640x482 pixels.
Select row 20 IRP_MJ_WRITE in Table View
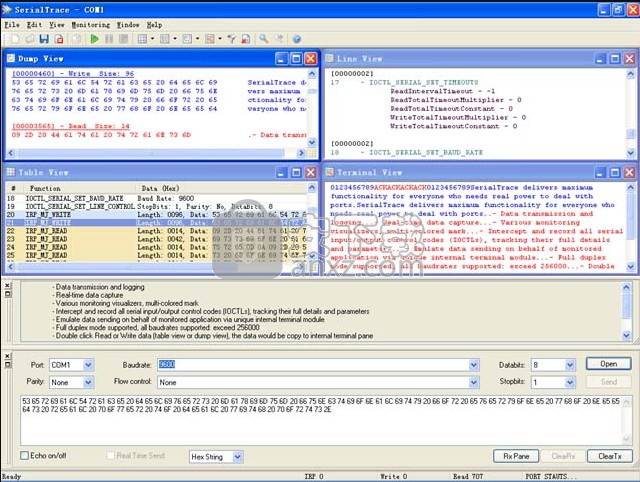[x=156, y=215]
